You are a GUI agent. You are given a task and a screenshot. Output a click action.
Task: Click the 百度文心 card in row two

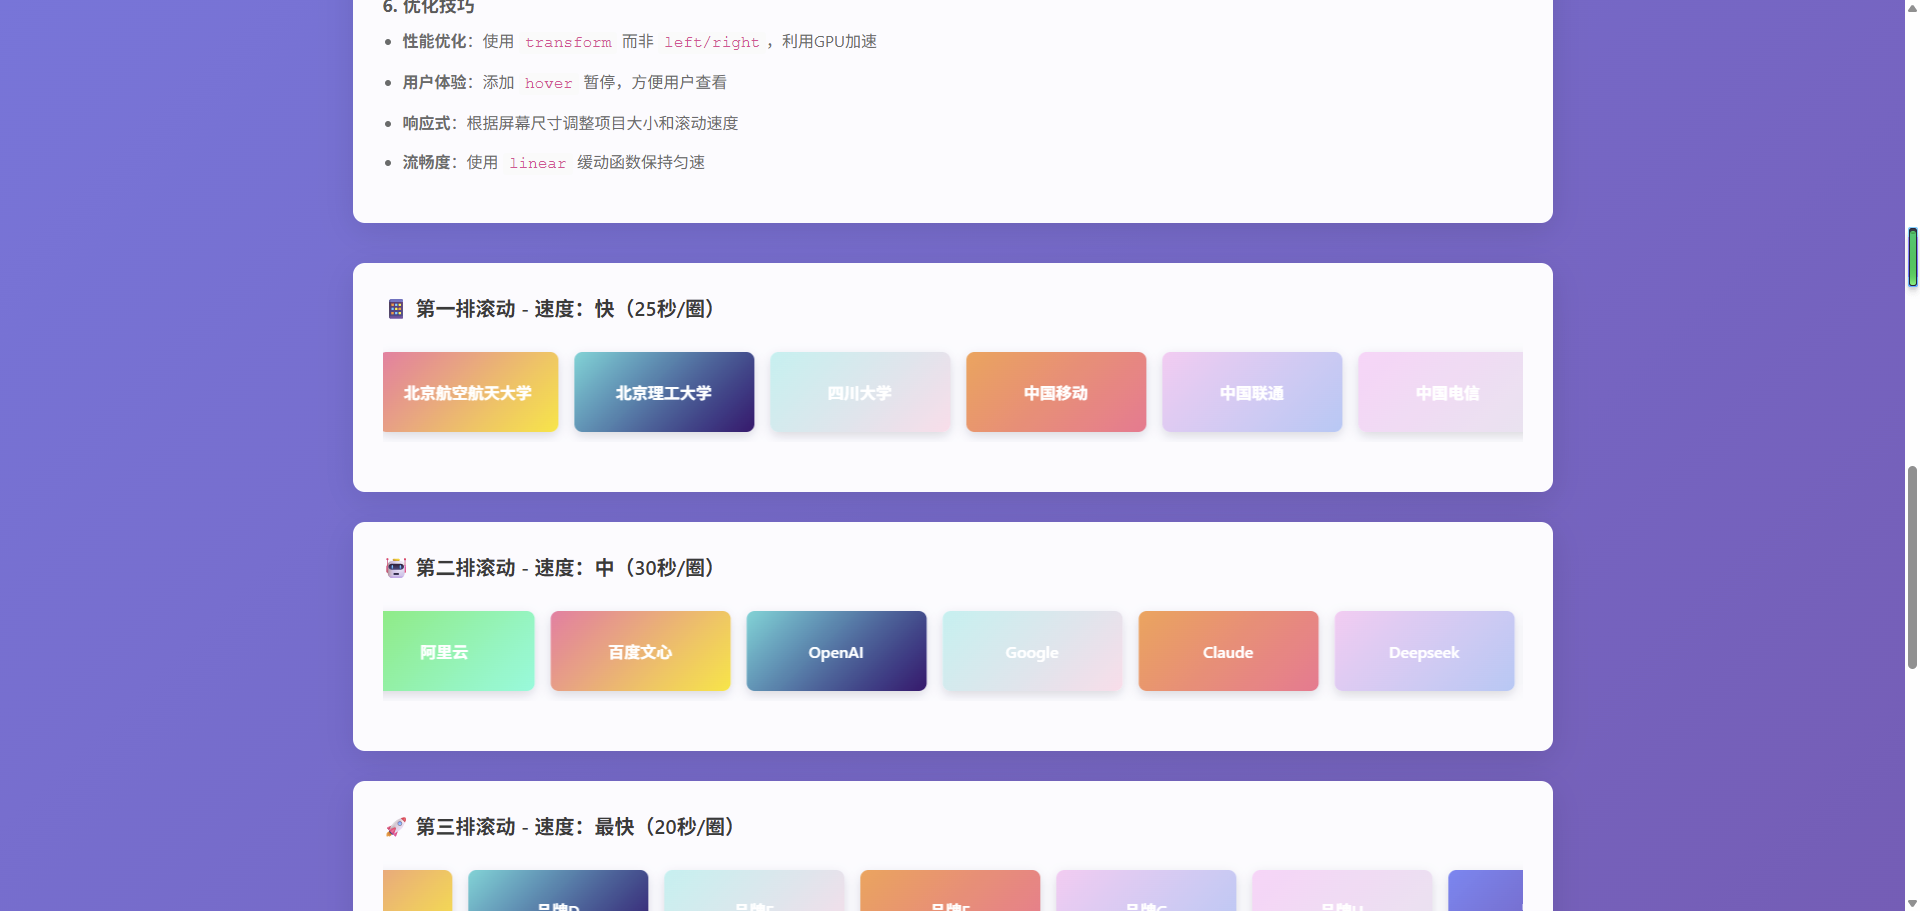pyautogui.click(x=639, y=651)
